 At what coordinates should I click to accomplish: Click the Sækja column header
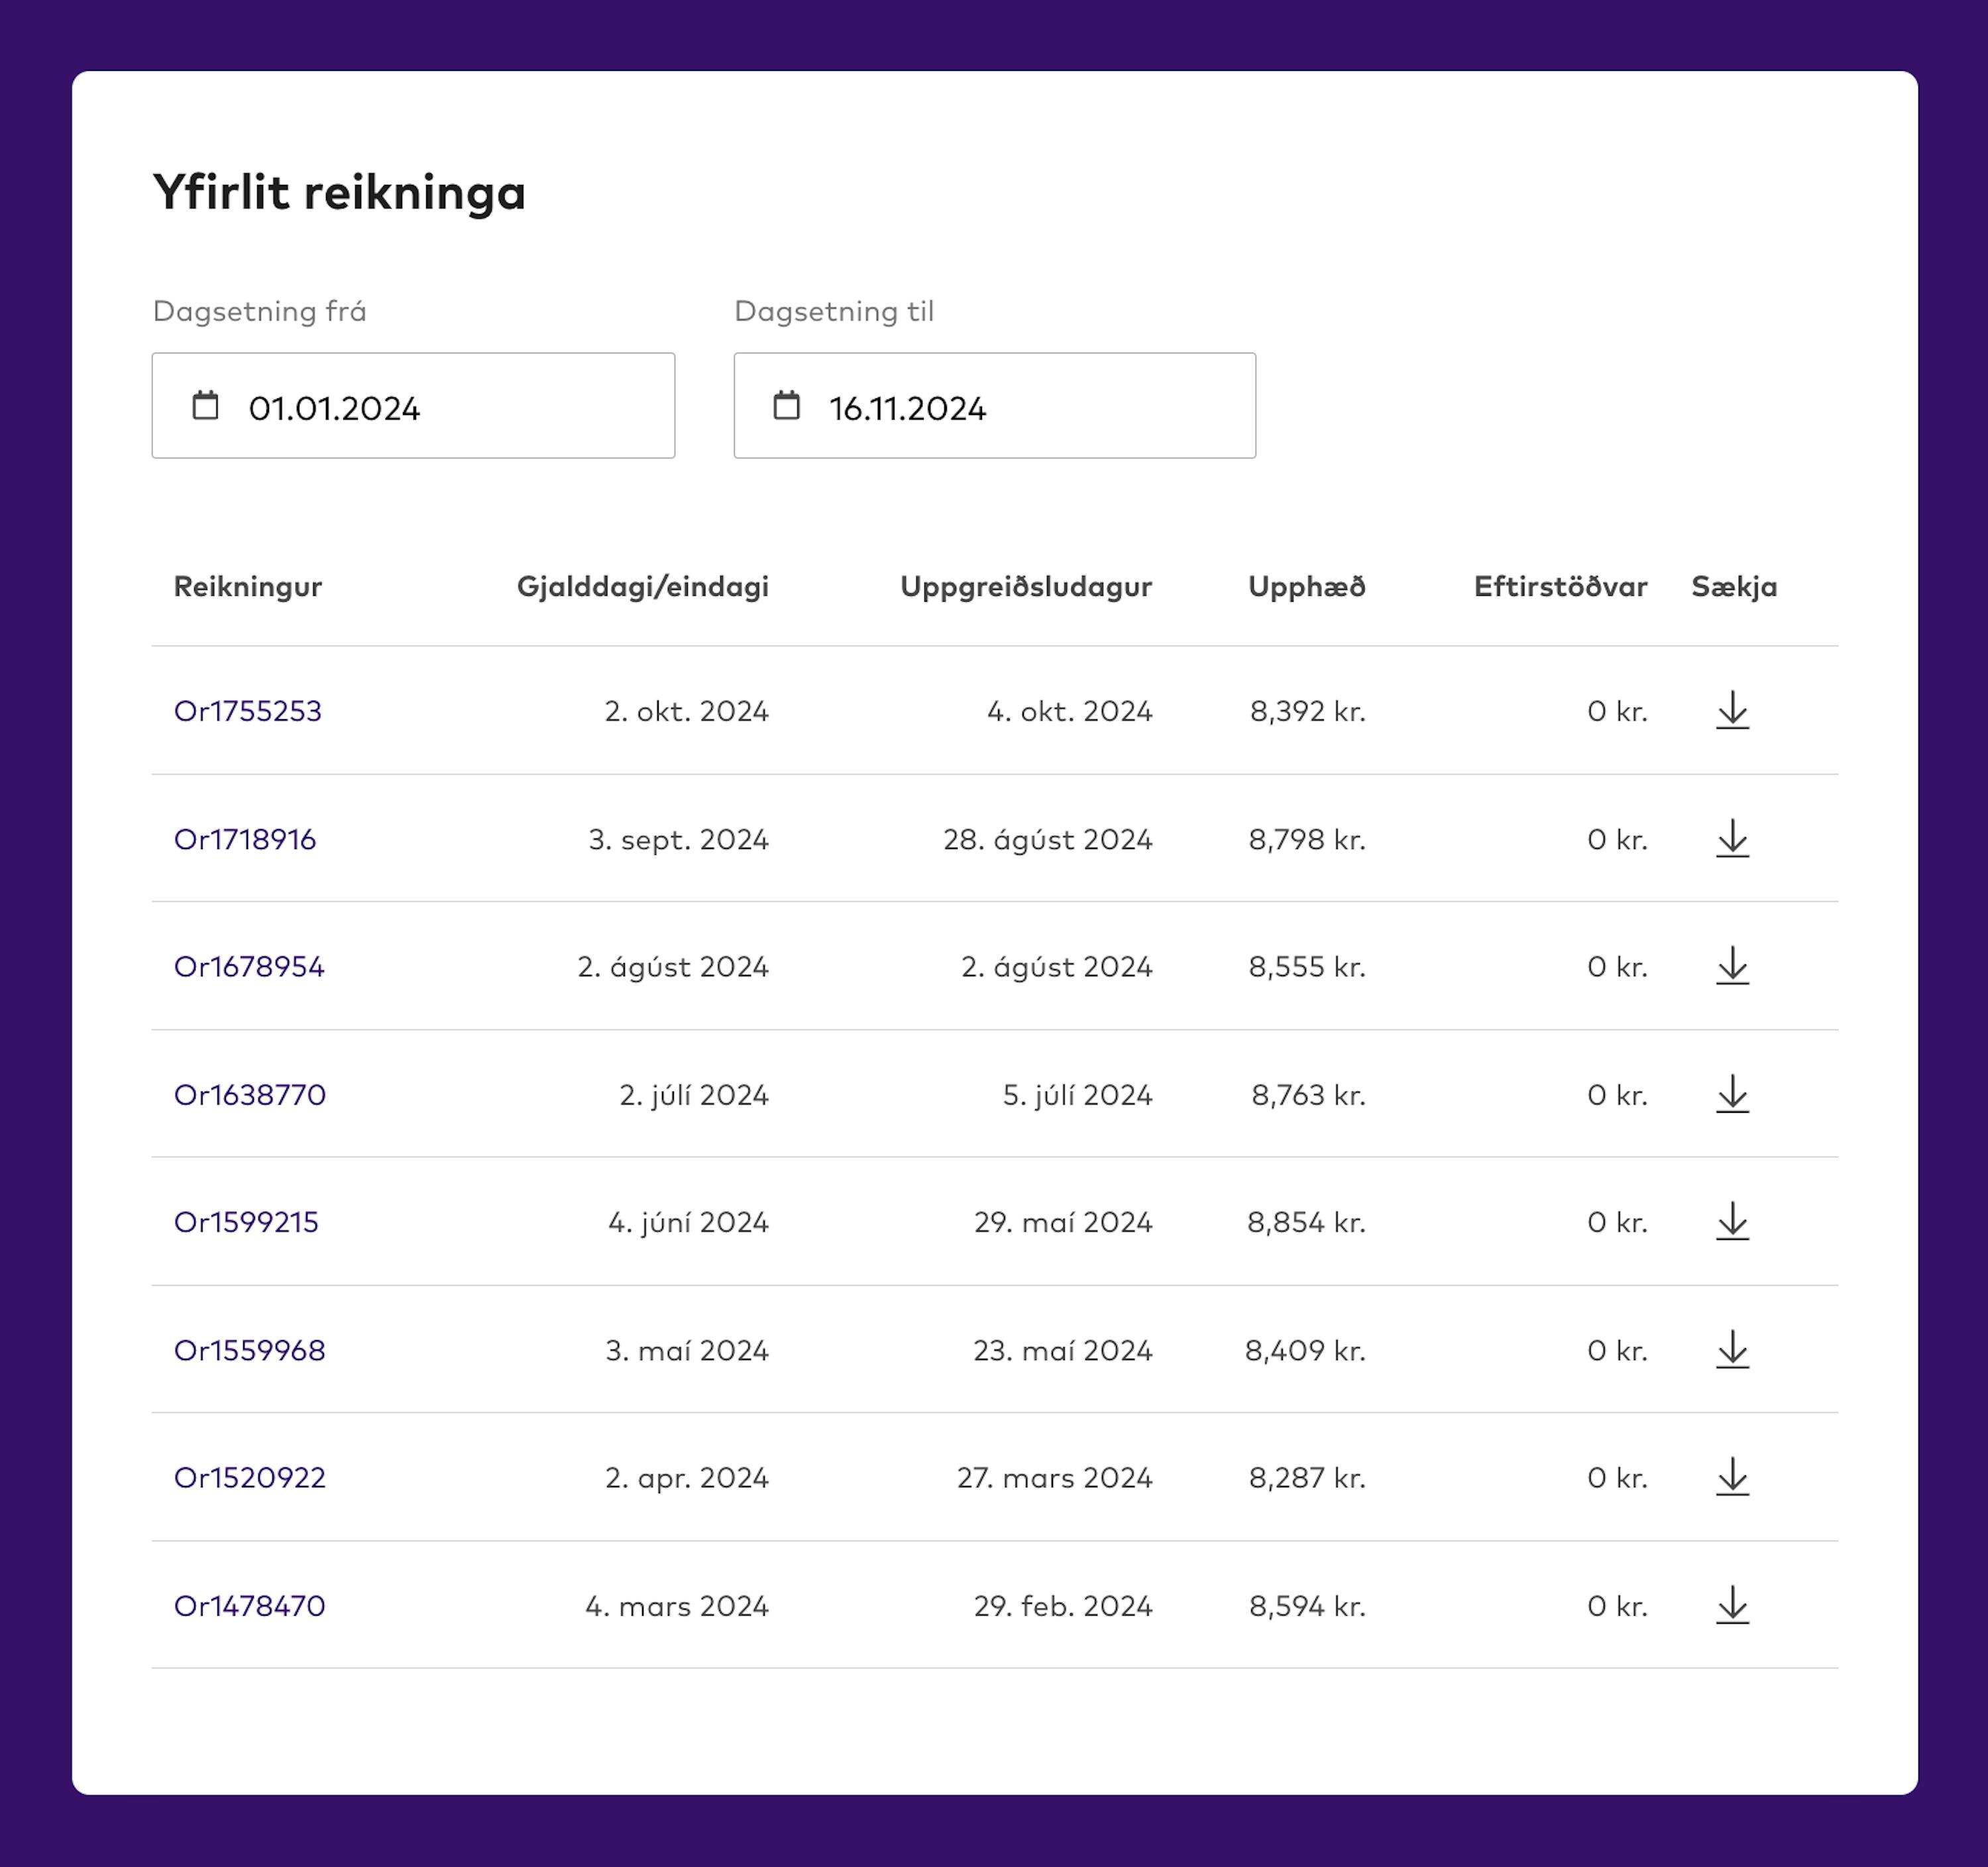1734,587
